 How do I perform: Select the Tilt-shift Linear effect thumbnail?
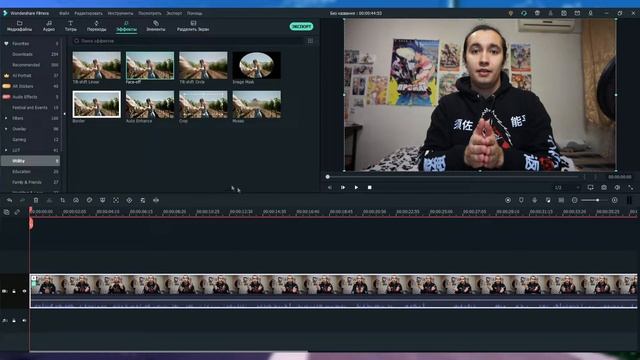97,65
